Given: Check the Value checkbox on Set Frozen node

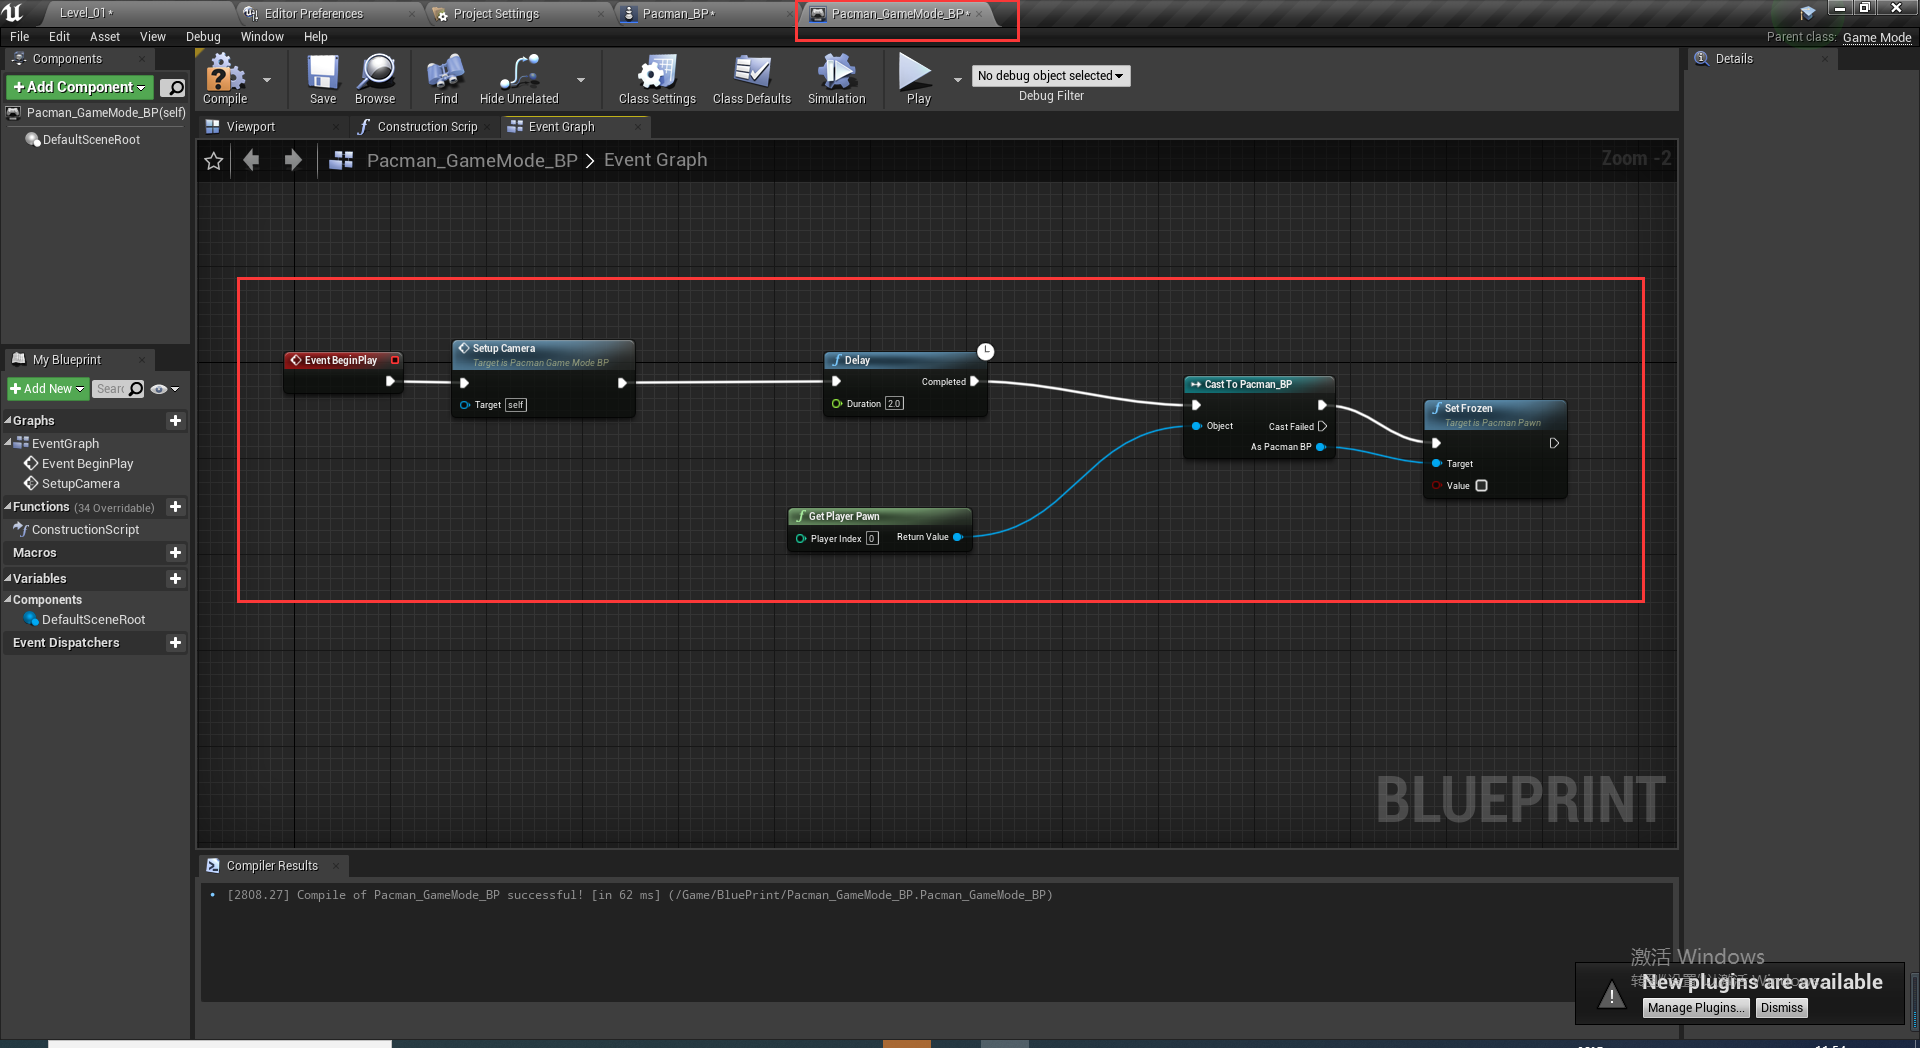Looking at the screenshot, I should click(1482, 486).
